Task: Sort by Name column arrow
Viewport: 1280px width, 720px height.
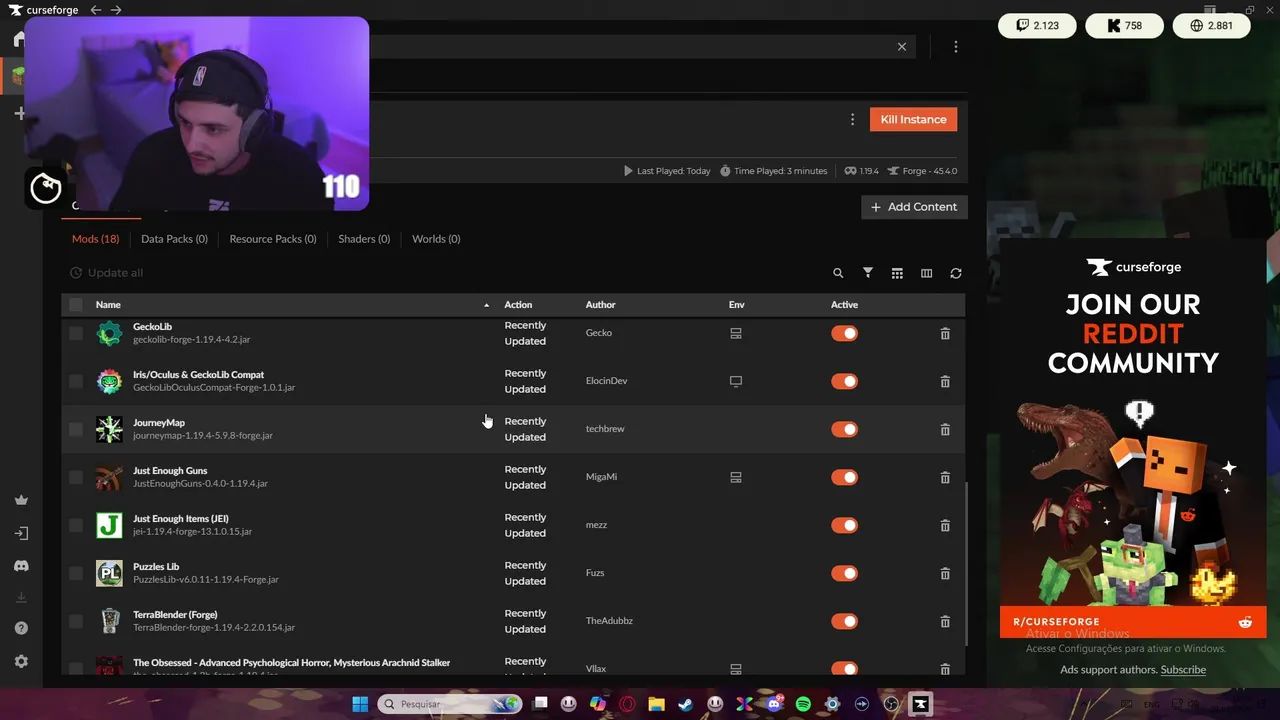Action: point(487,305)
